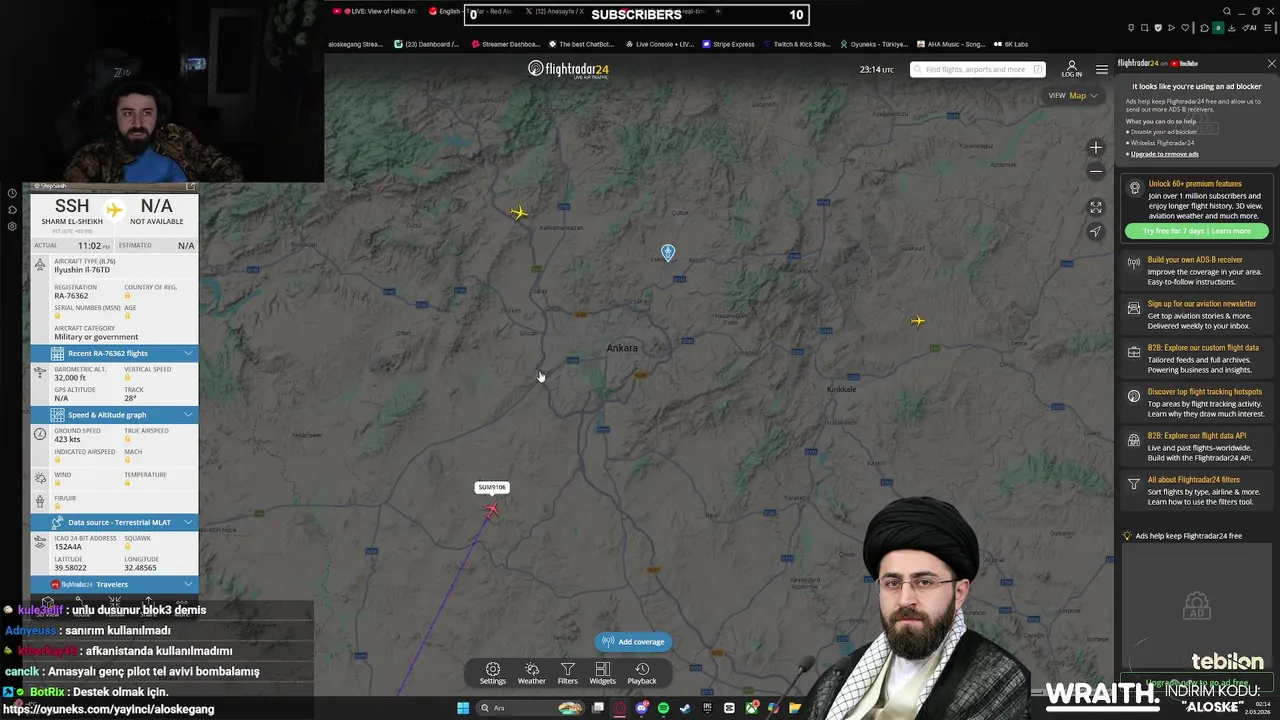
Task: Select the SUM9106 aircraft on map
Action: (491, 509)
